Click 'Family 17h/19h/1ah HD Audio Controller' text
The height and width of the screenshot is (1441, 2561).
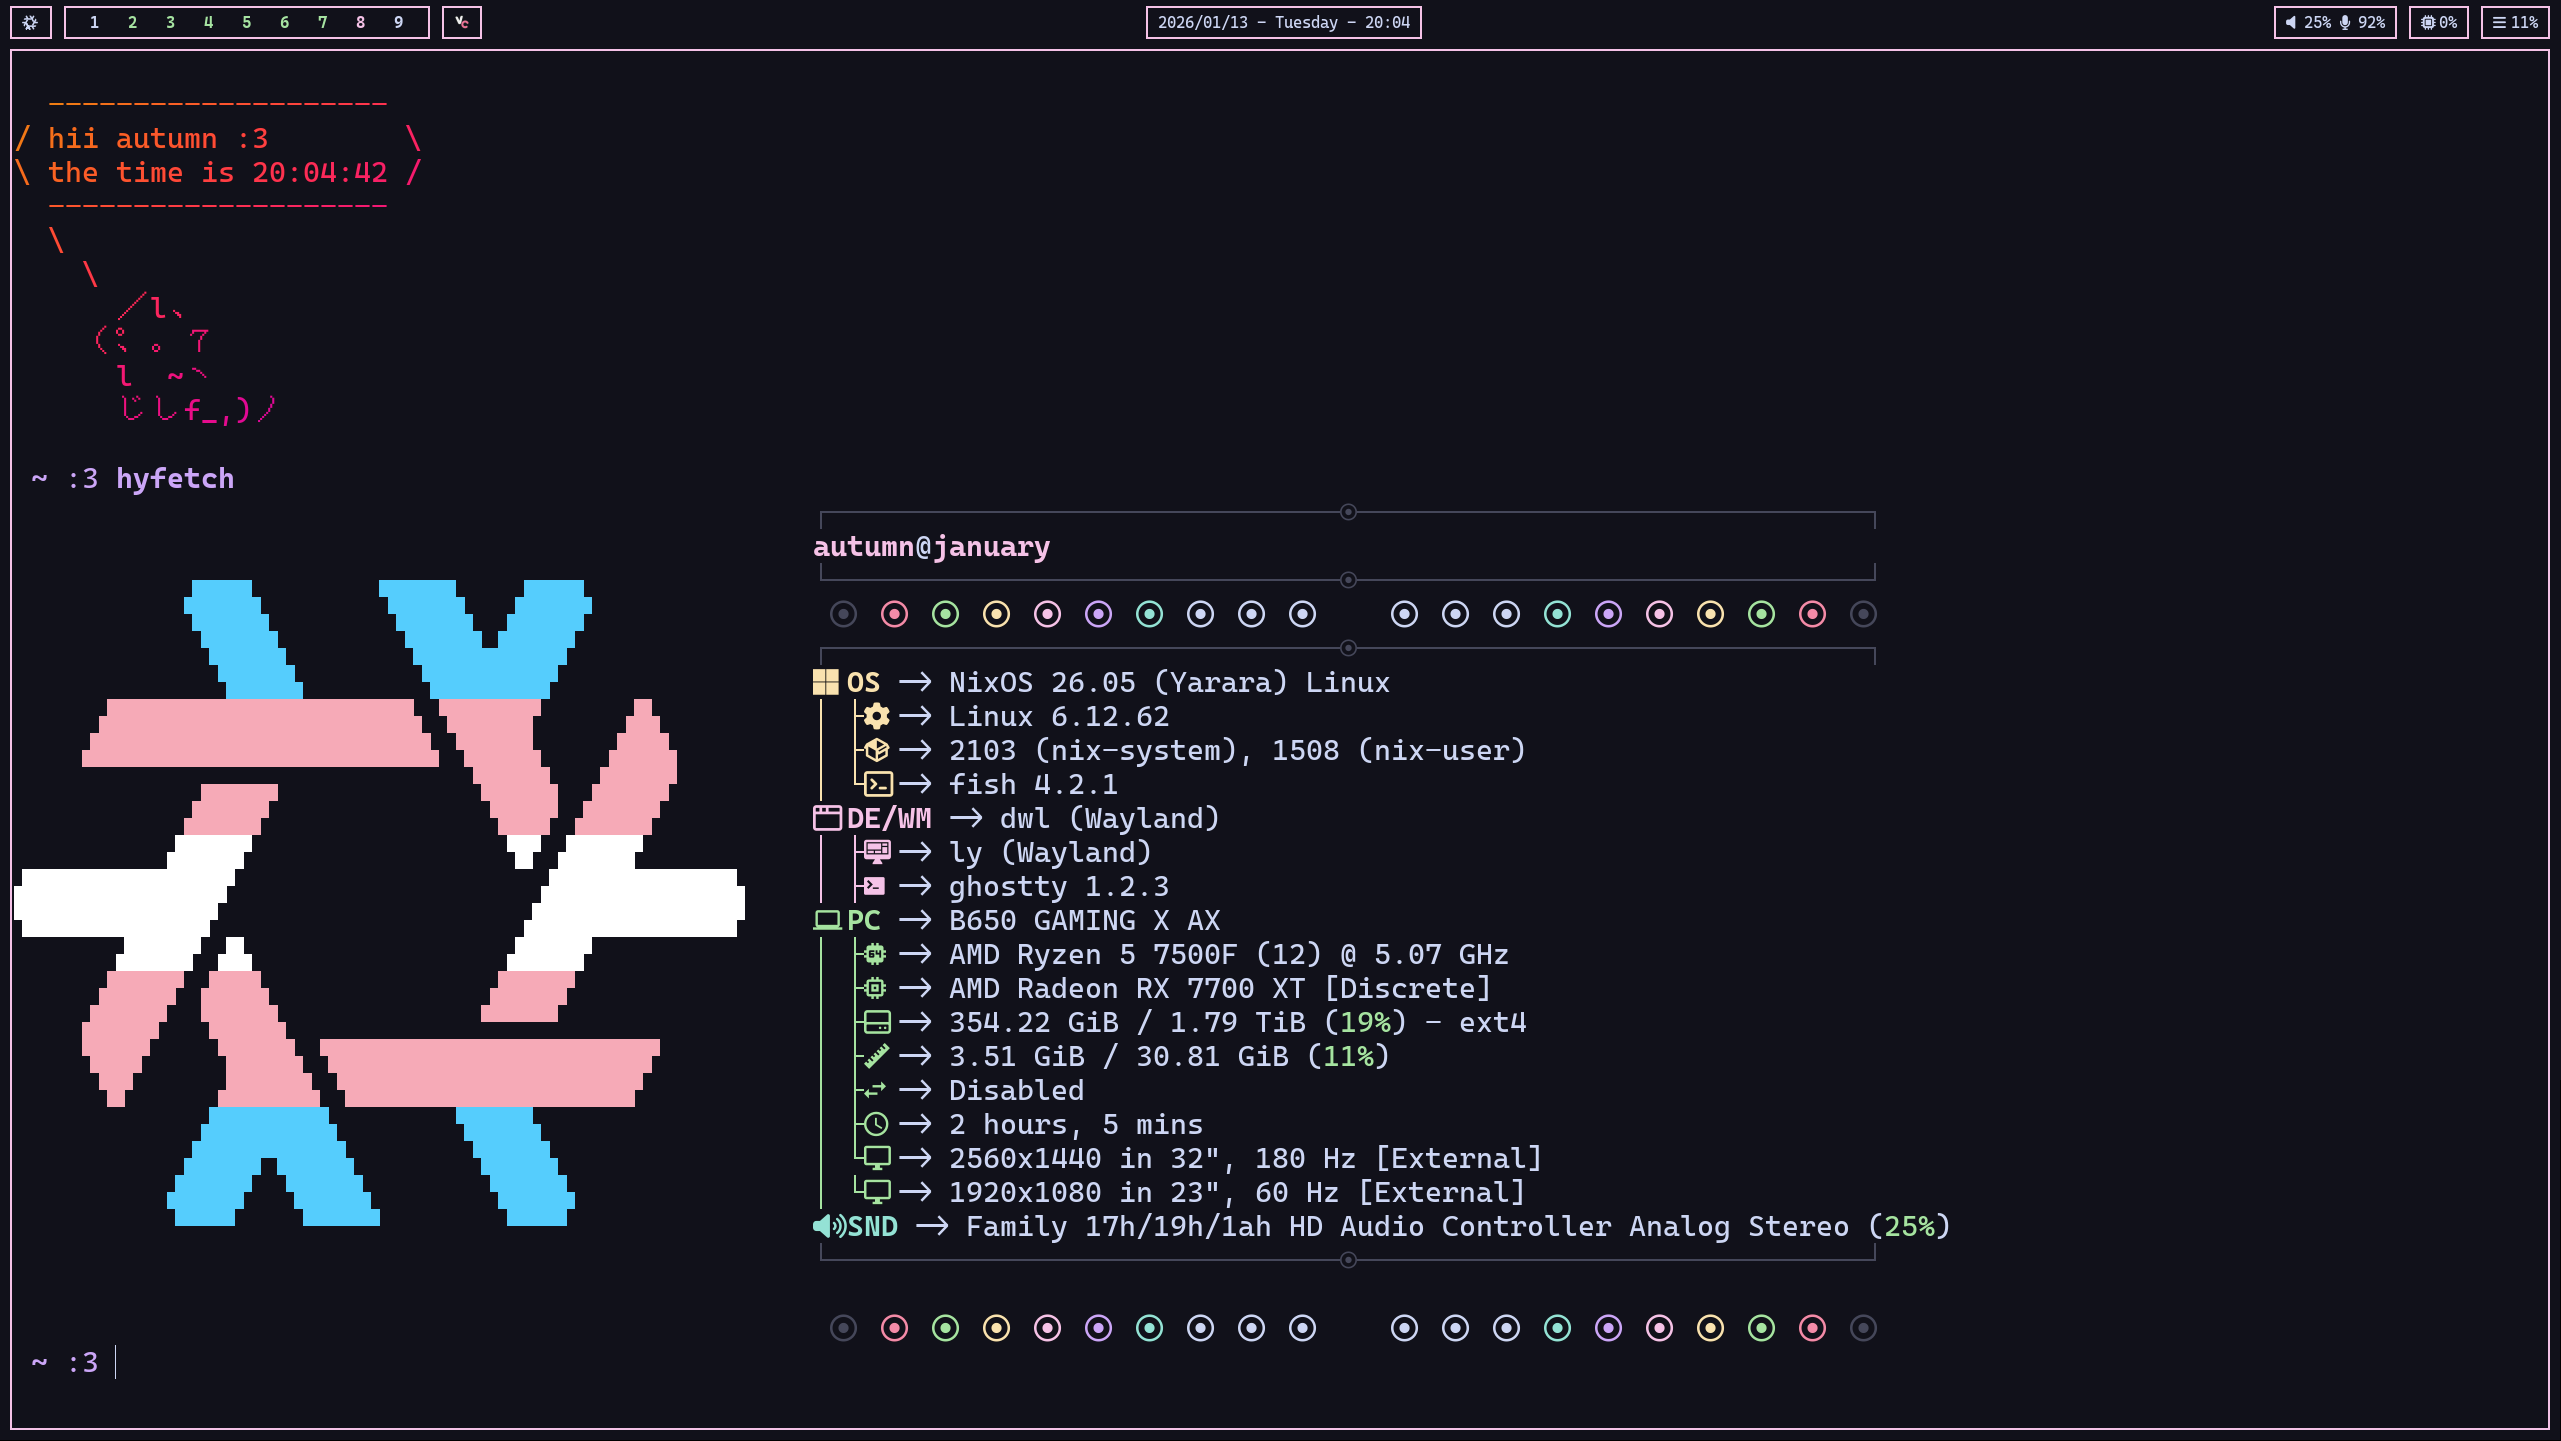coord(1289,1227)
